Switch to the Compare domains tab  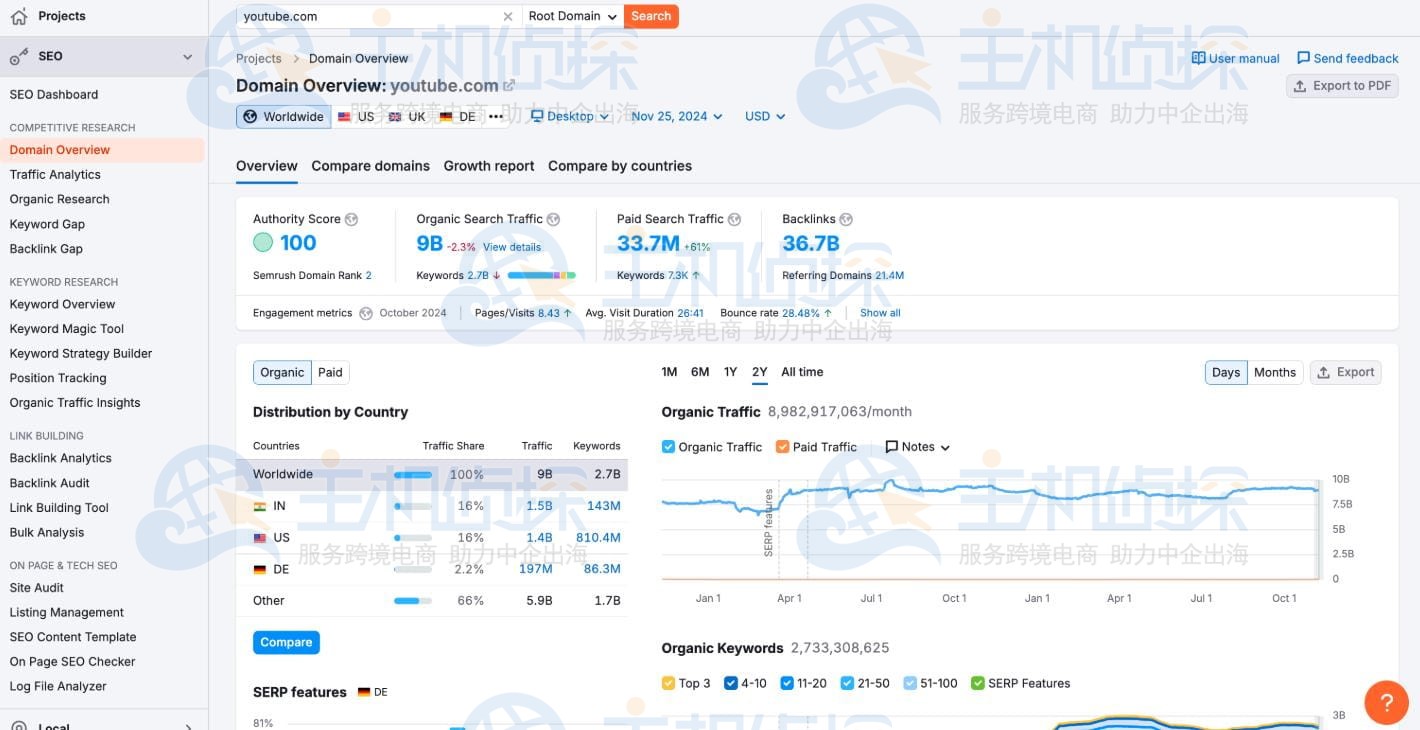370,165
